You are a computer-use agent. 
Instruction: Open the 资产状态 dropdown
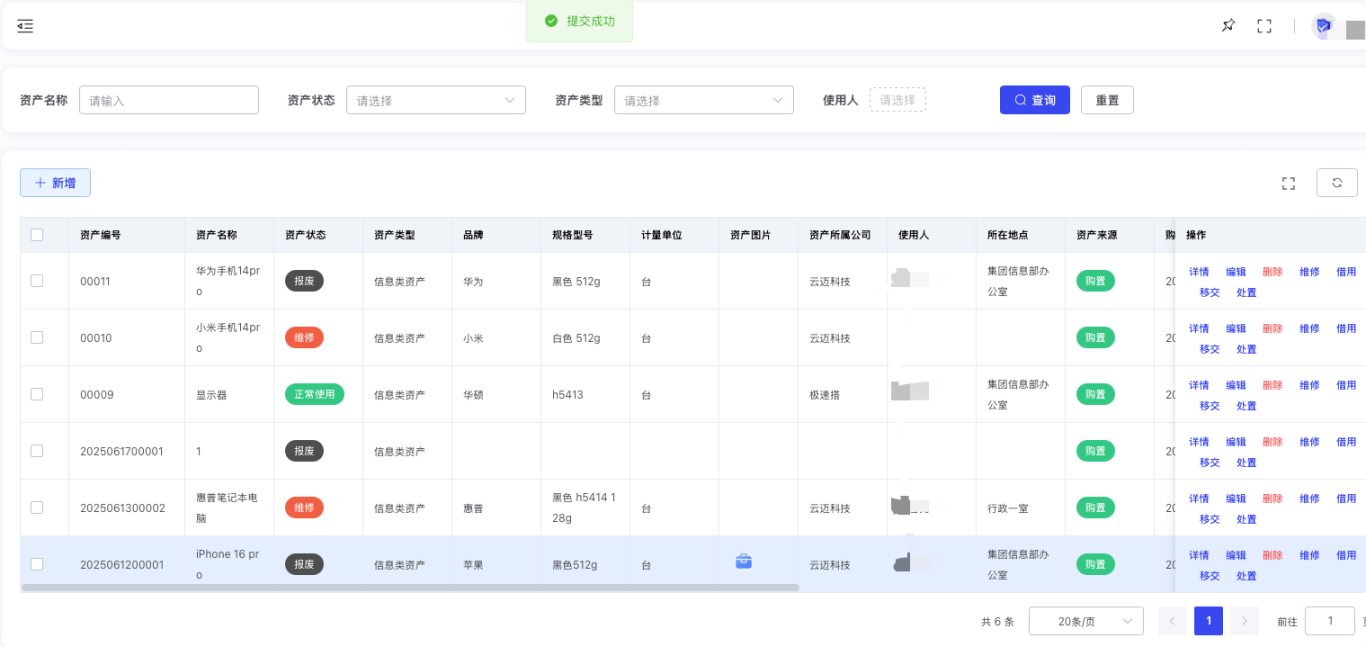tap(436, 100)
